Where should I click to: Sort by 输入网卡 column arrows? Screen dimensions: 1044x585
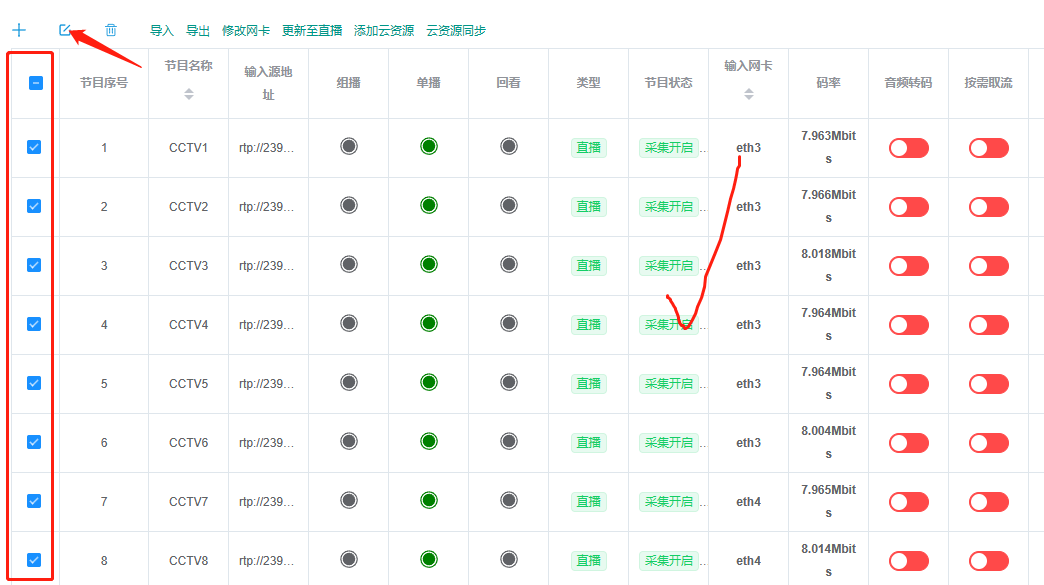click(749, 94)
